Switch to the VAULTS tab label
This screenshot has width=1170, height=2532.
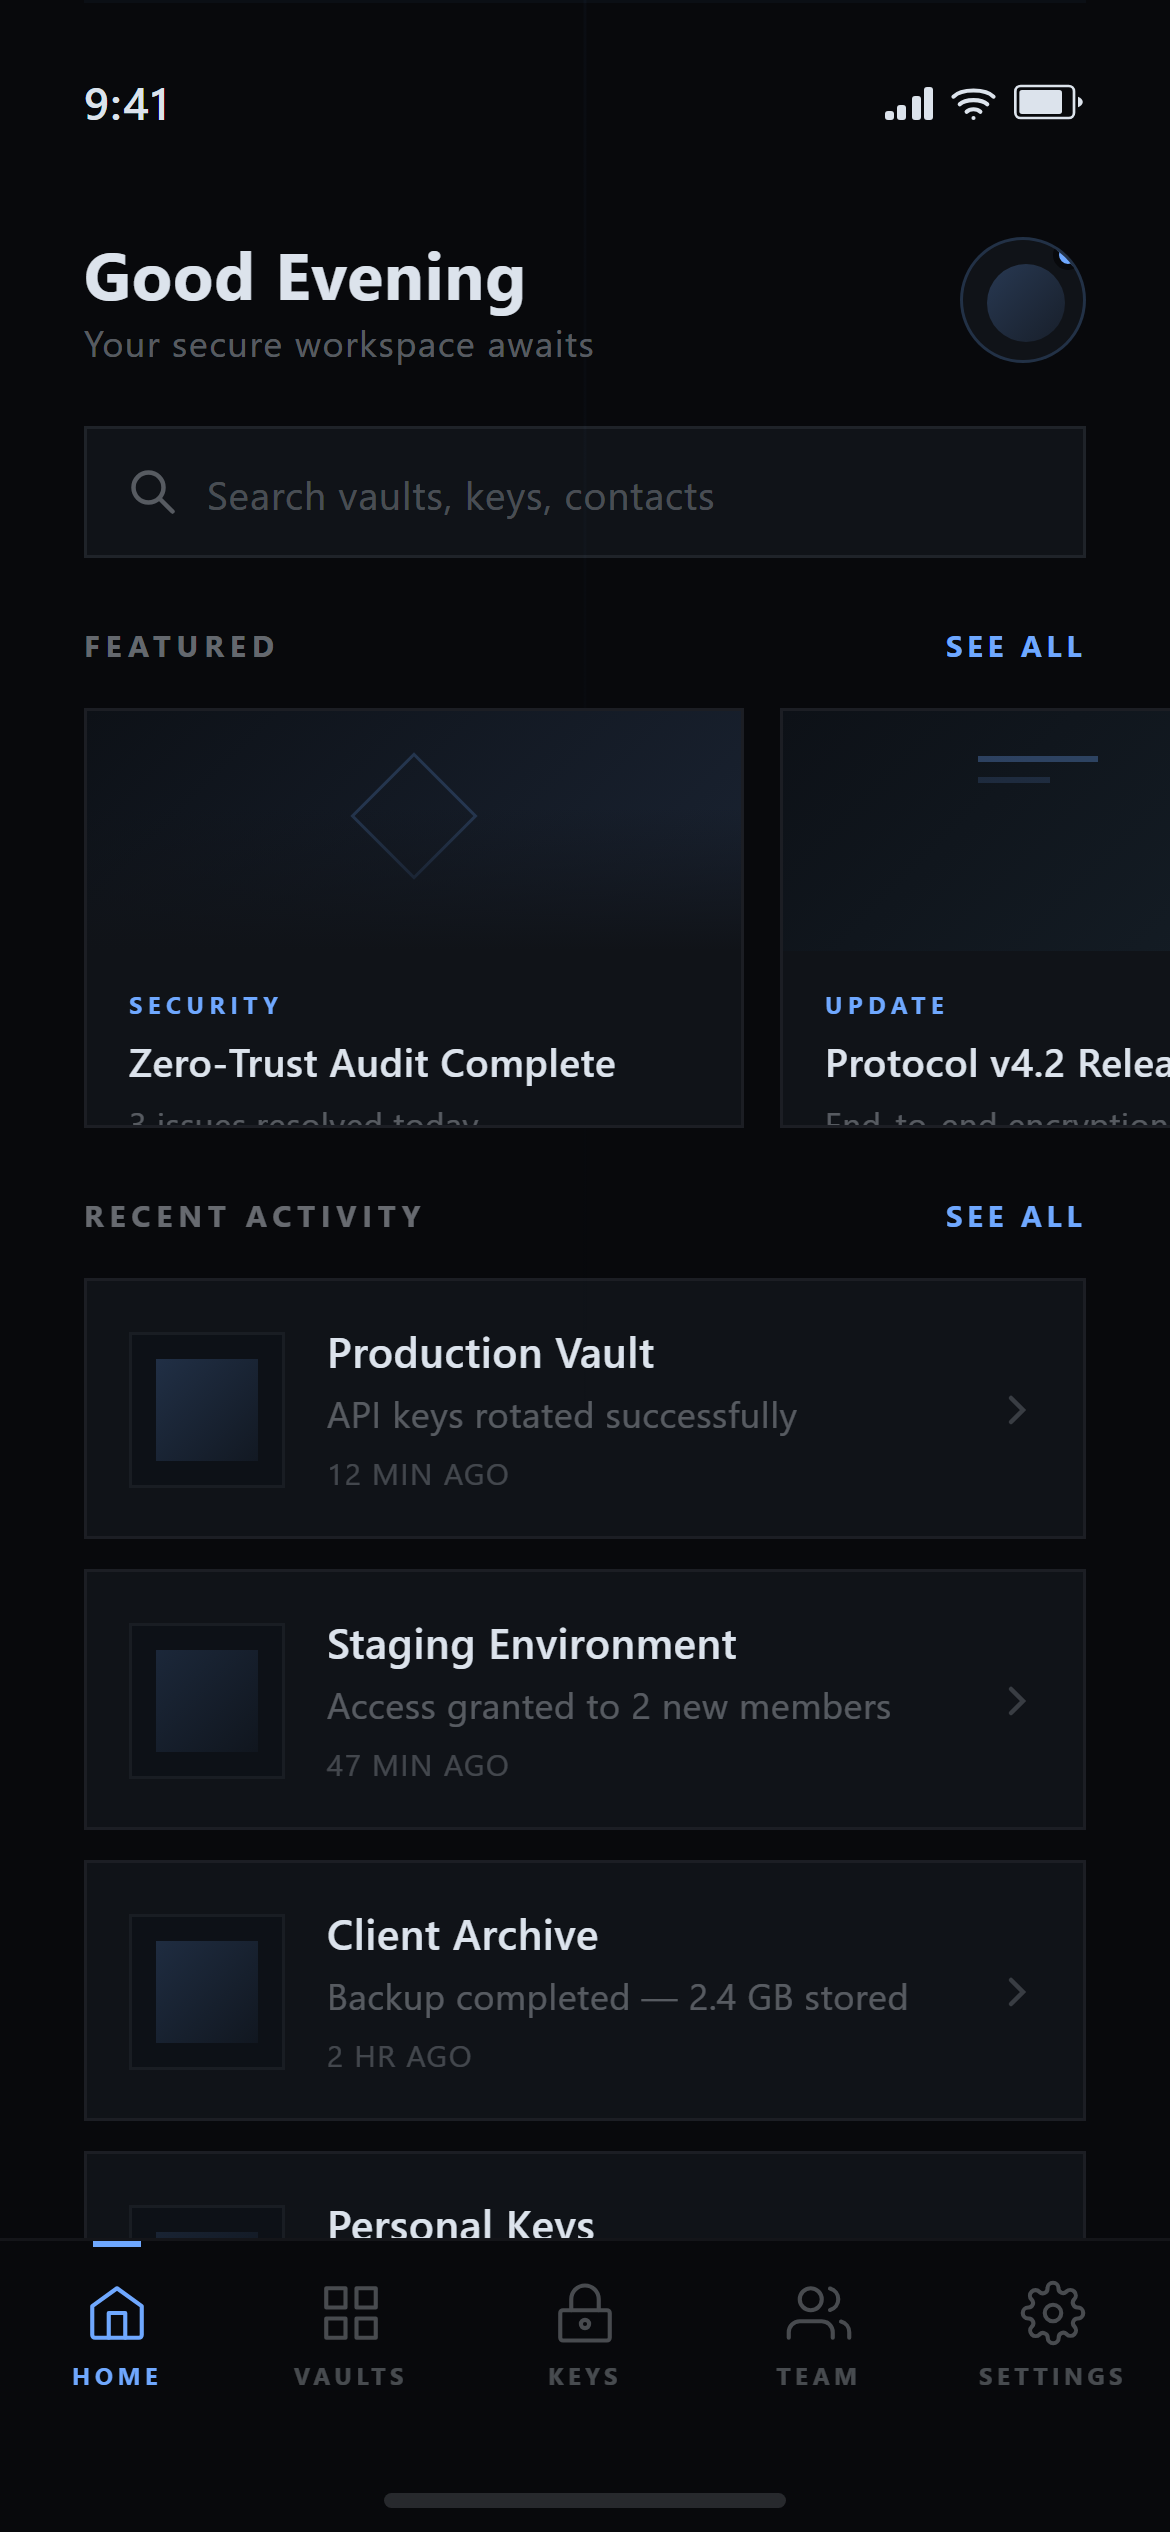click(350, 2376)
